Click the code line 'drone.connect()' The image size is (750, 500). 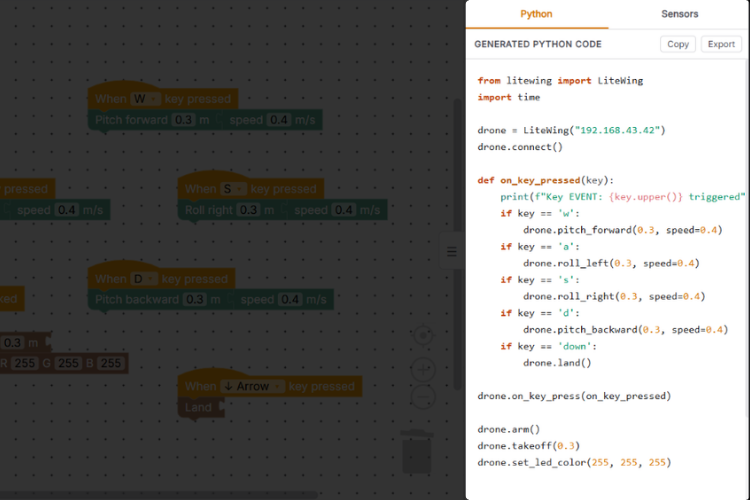pyautogui.click(x=520, y=147)
